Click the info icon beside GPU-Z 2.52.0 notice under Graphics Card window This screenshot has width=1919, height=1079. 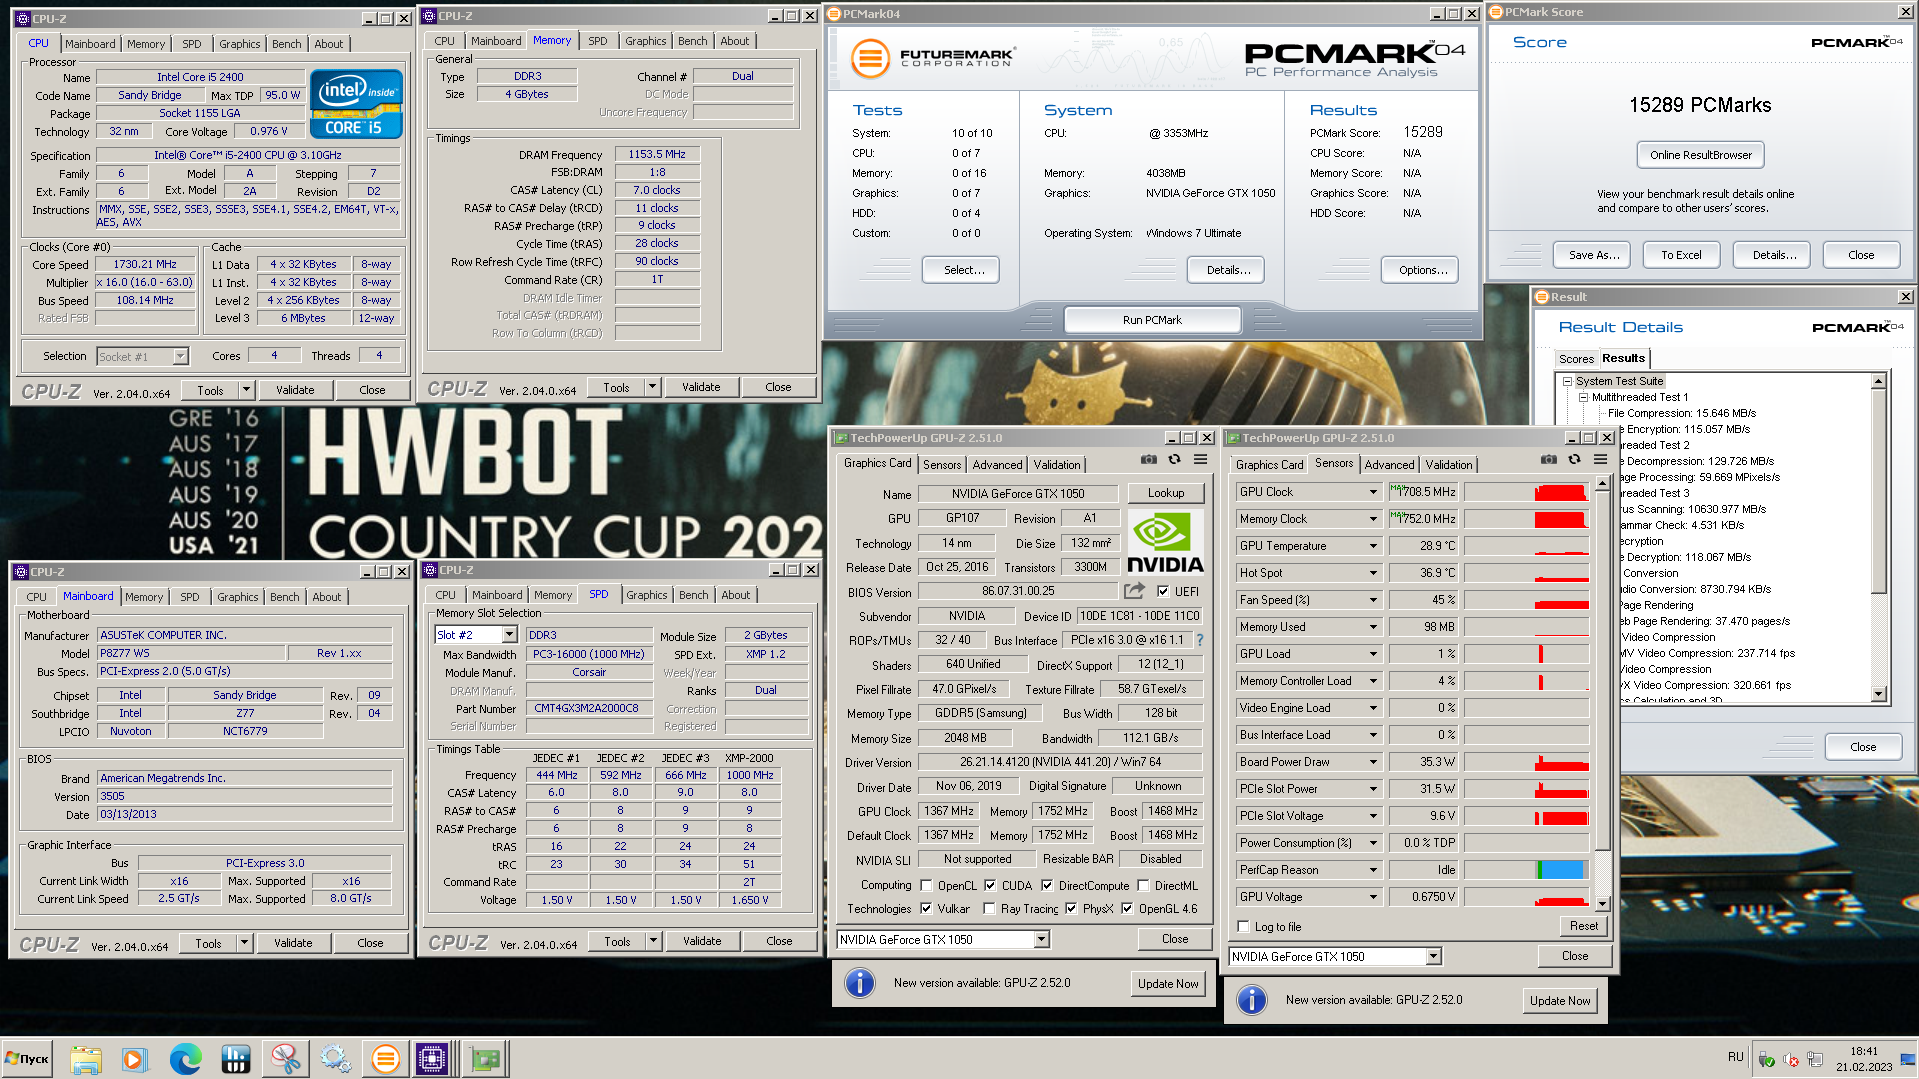coord(860,983)
